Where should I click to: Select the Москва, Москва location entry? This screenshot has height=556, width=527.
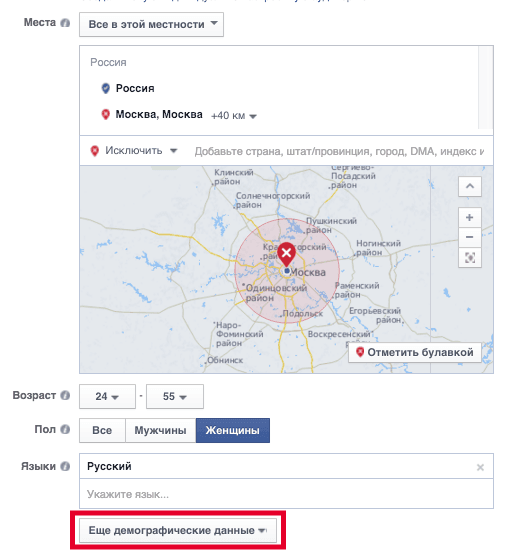[159, 115]
